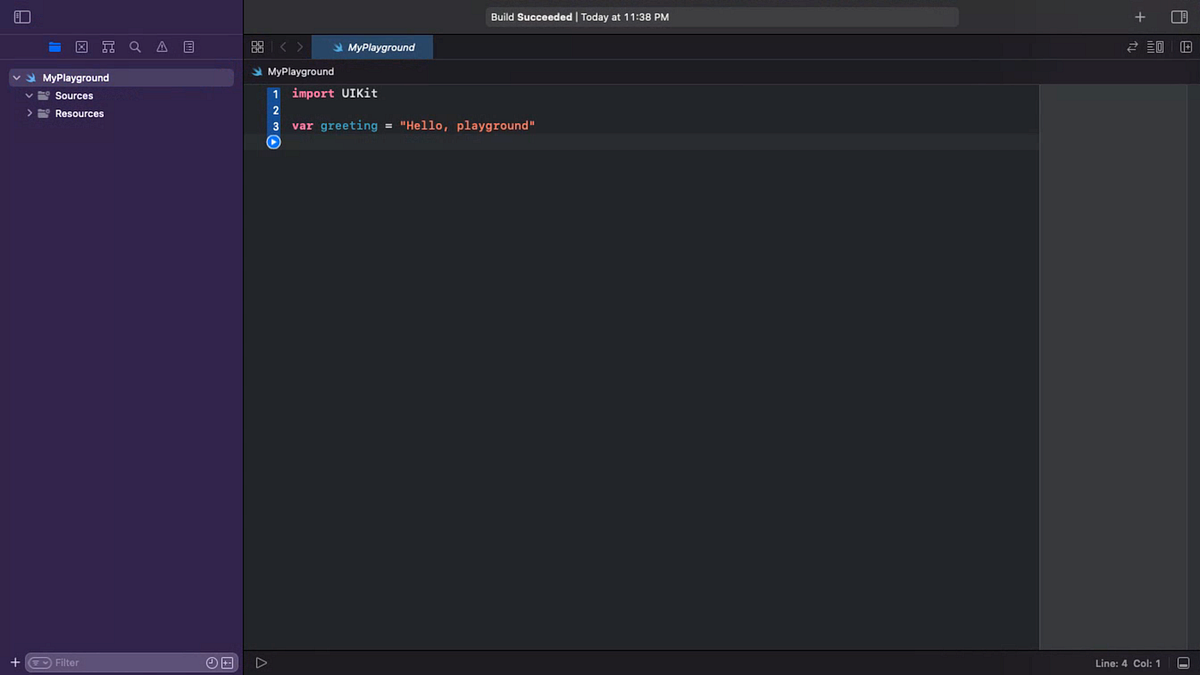
Task: Collapse the MyPlayground tree item
Action: [16, 77]
